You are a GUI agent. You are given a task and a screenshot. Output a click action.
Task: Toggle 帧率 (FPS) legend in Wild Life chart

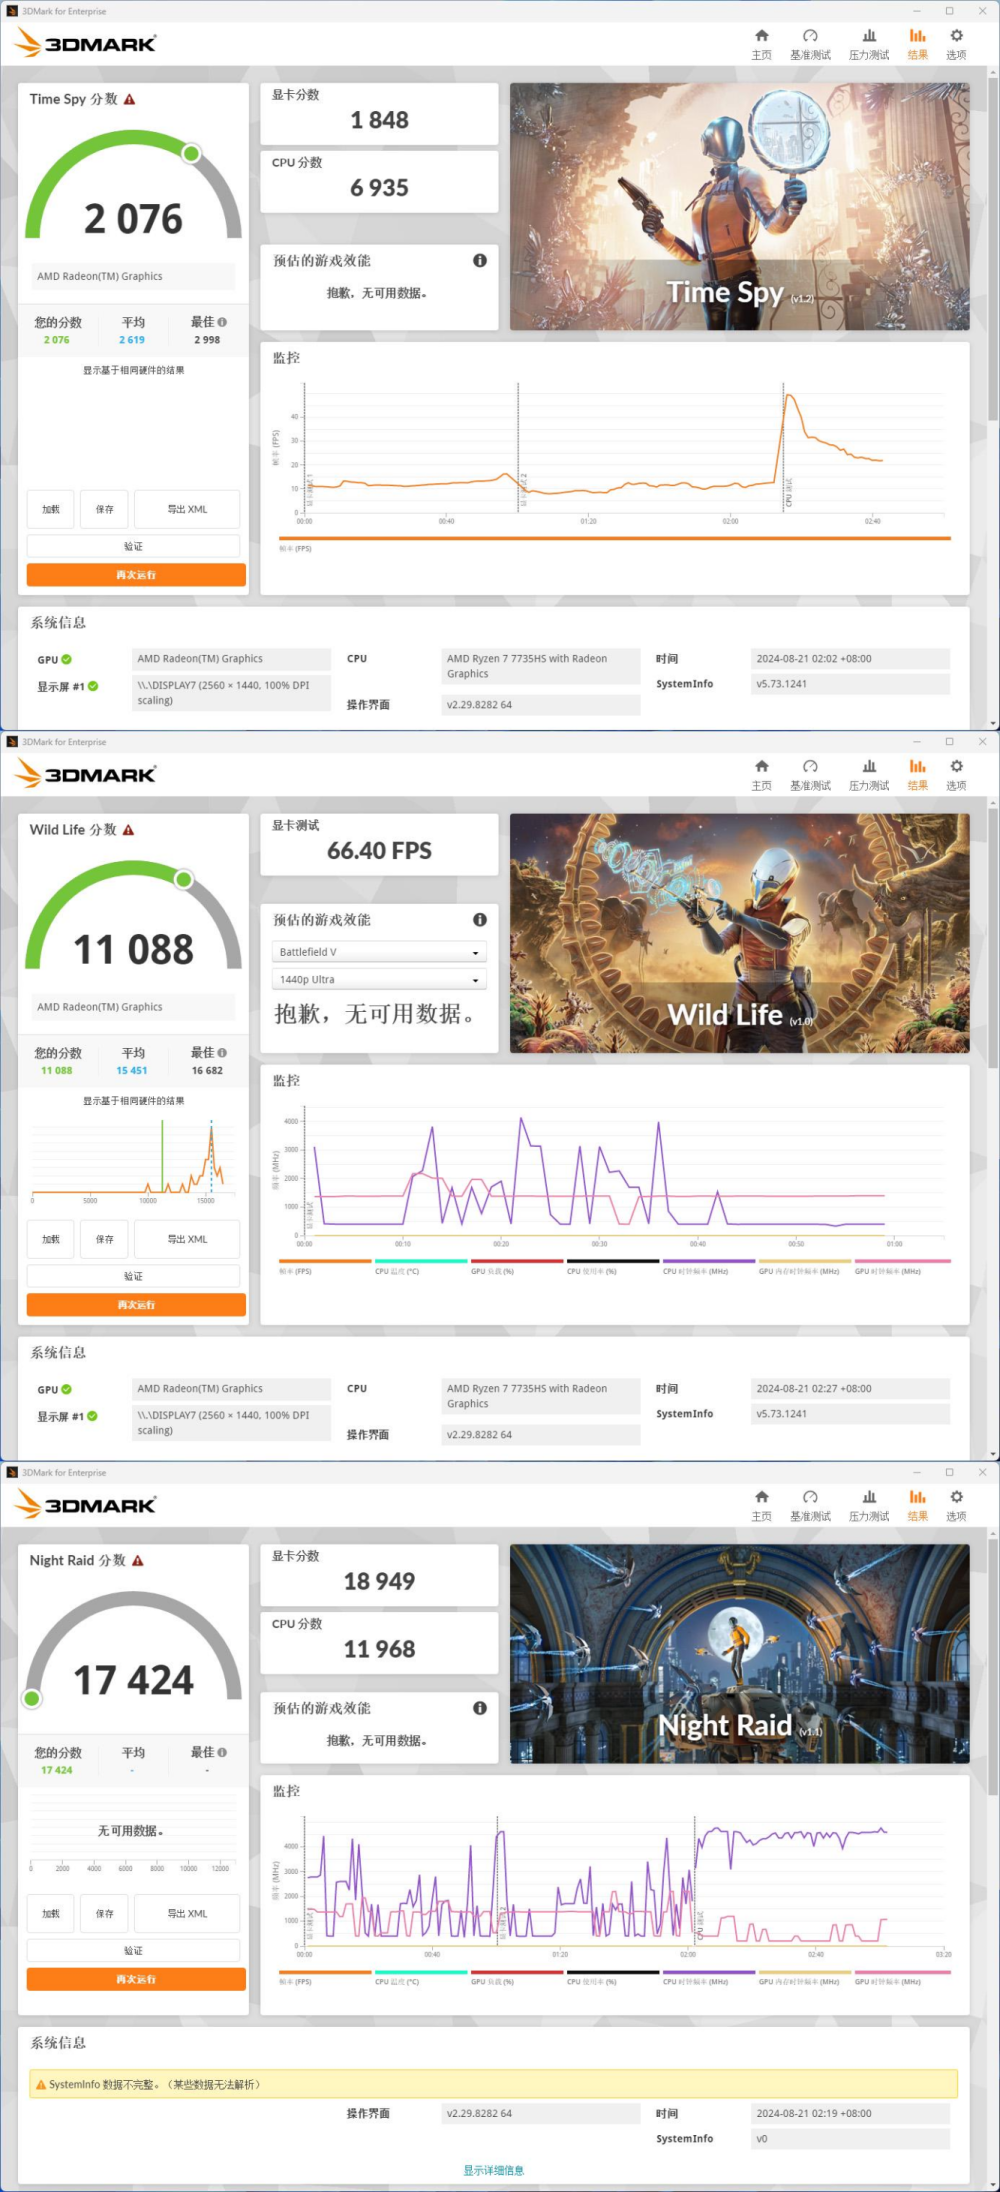pyautogui.click(x=325, y=1267)
